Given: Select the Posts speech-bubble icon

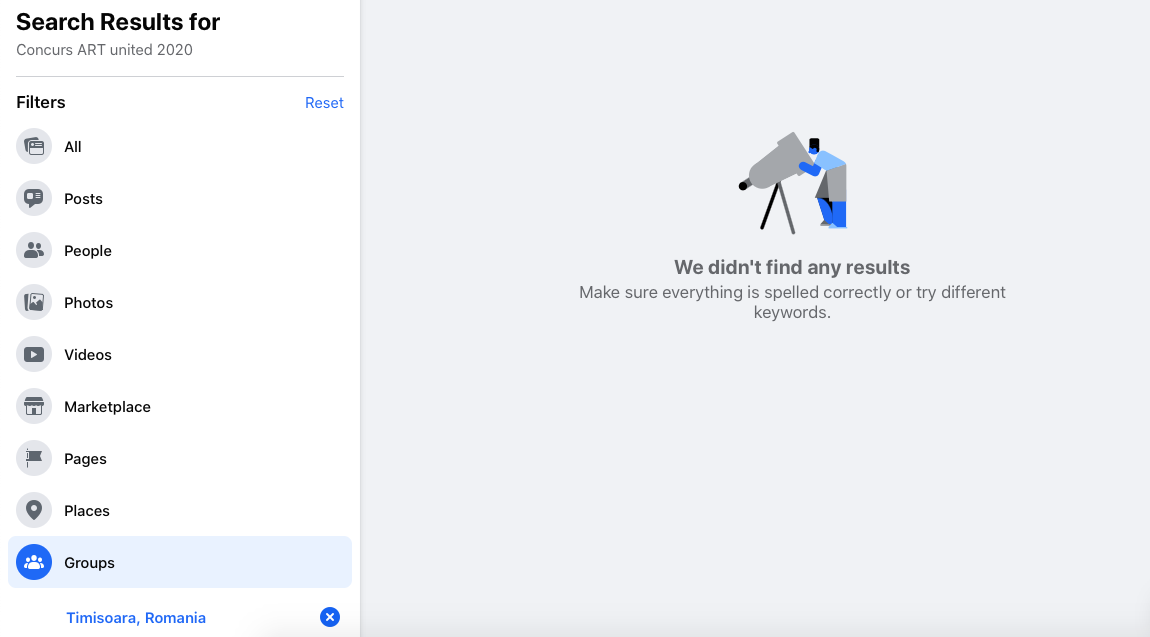Looking at the screenshot, I should click(x=34, y=199).
